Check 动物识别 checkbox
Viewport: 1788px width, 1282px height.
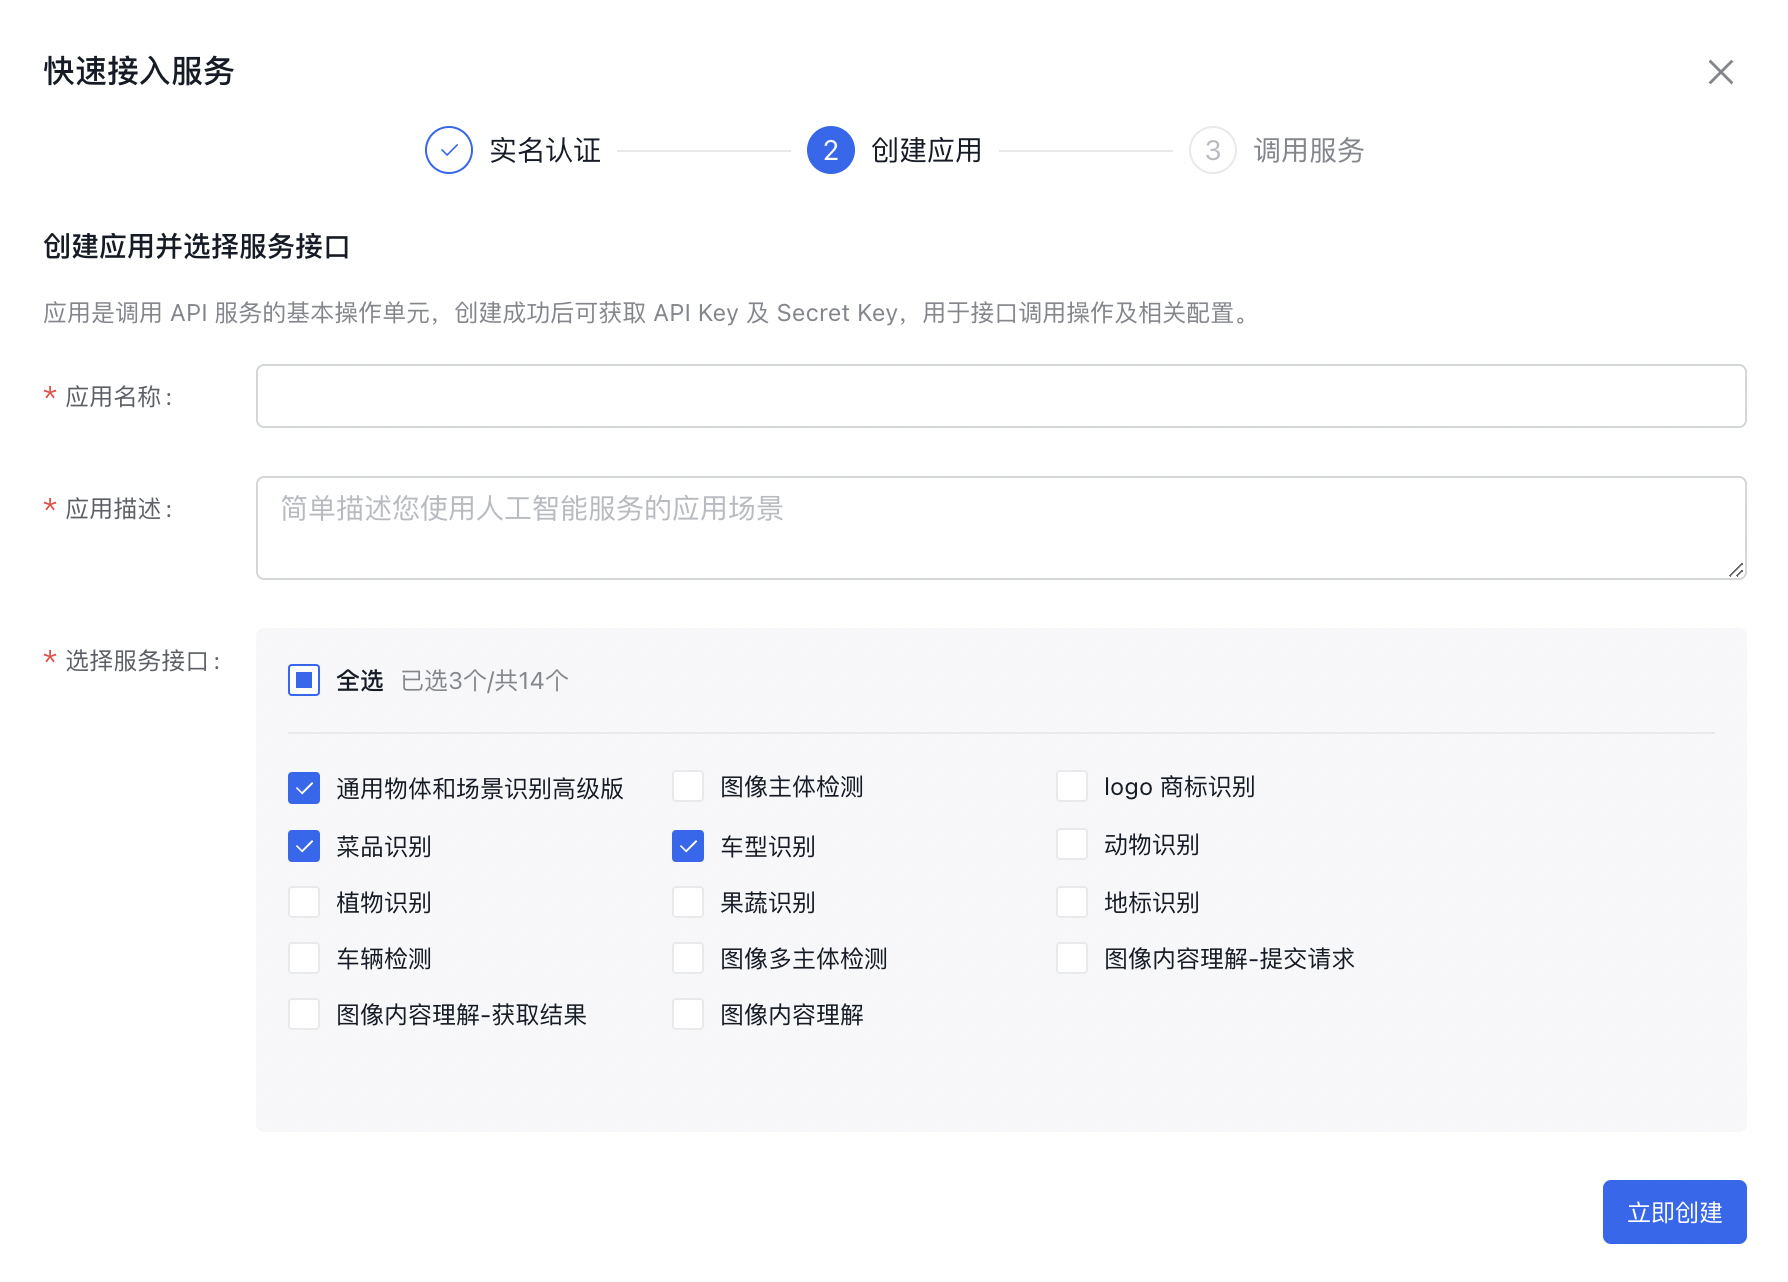coord(1072,844)
